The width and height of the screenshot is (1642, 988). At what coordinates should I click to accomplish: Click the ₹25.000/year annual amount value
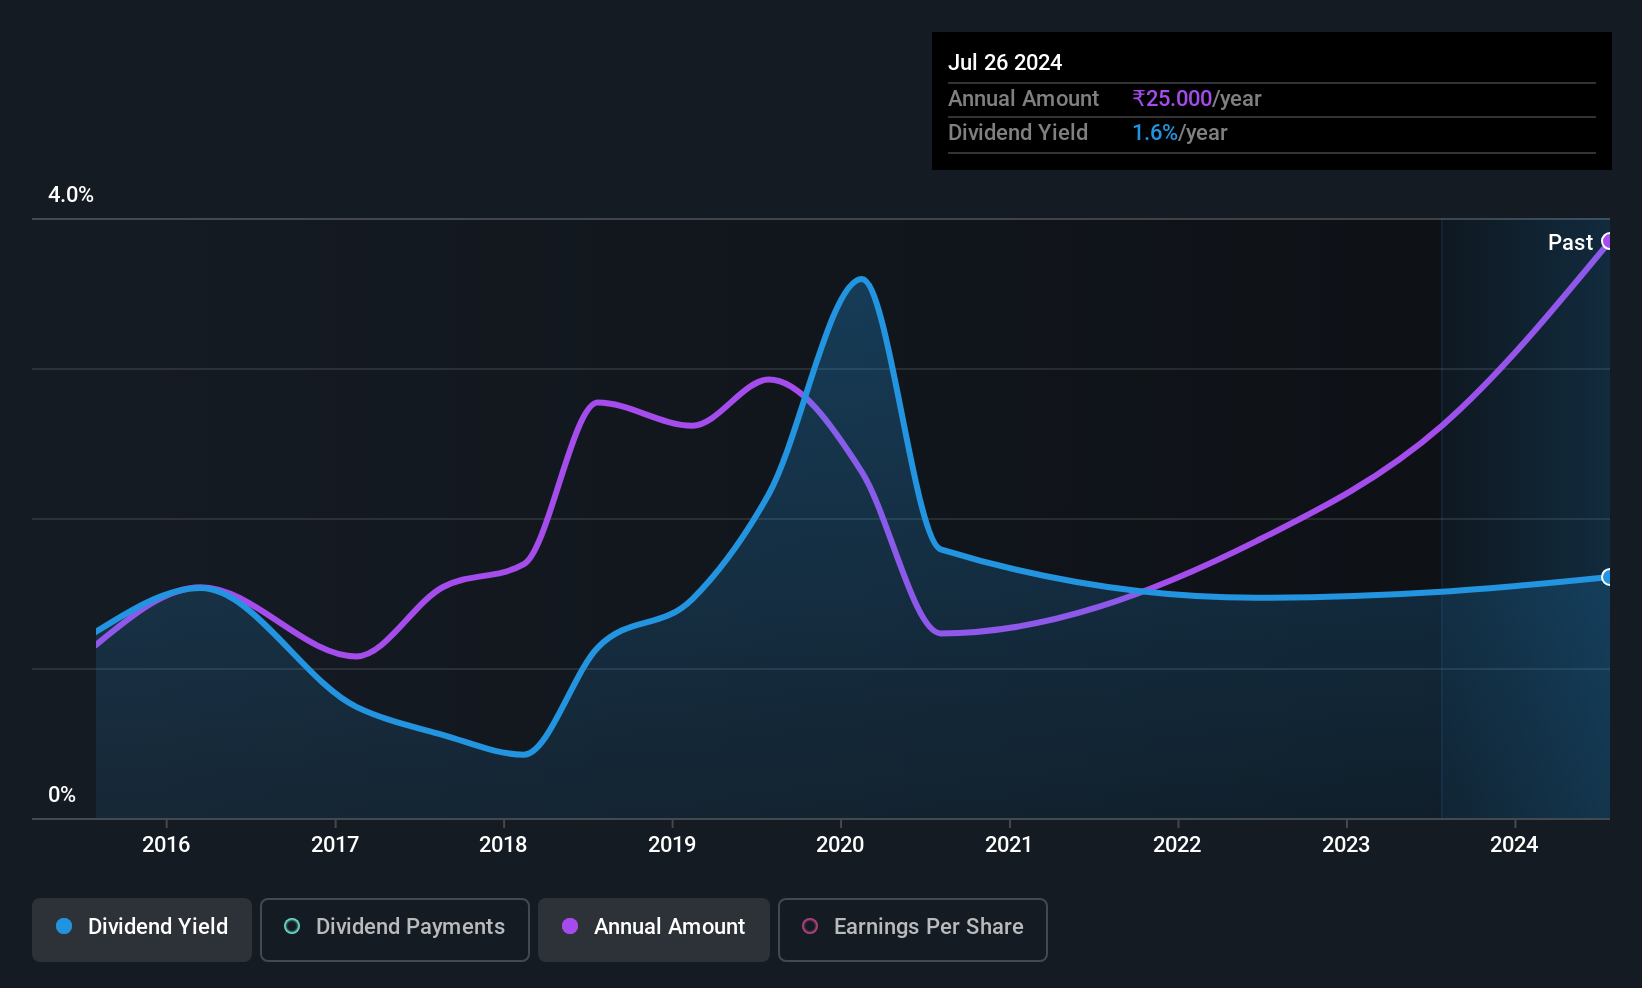pos(1197,99)
